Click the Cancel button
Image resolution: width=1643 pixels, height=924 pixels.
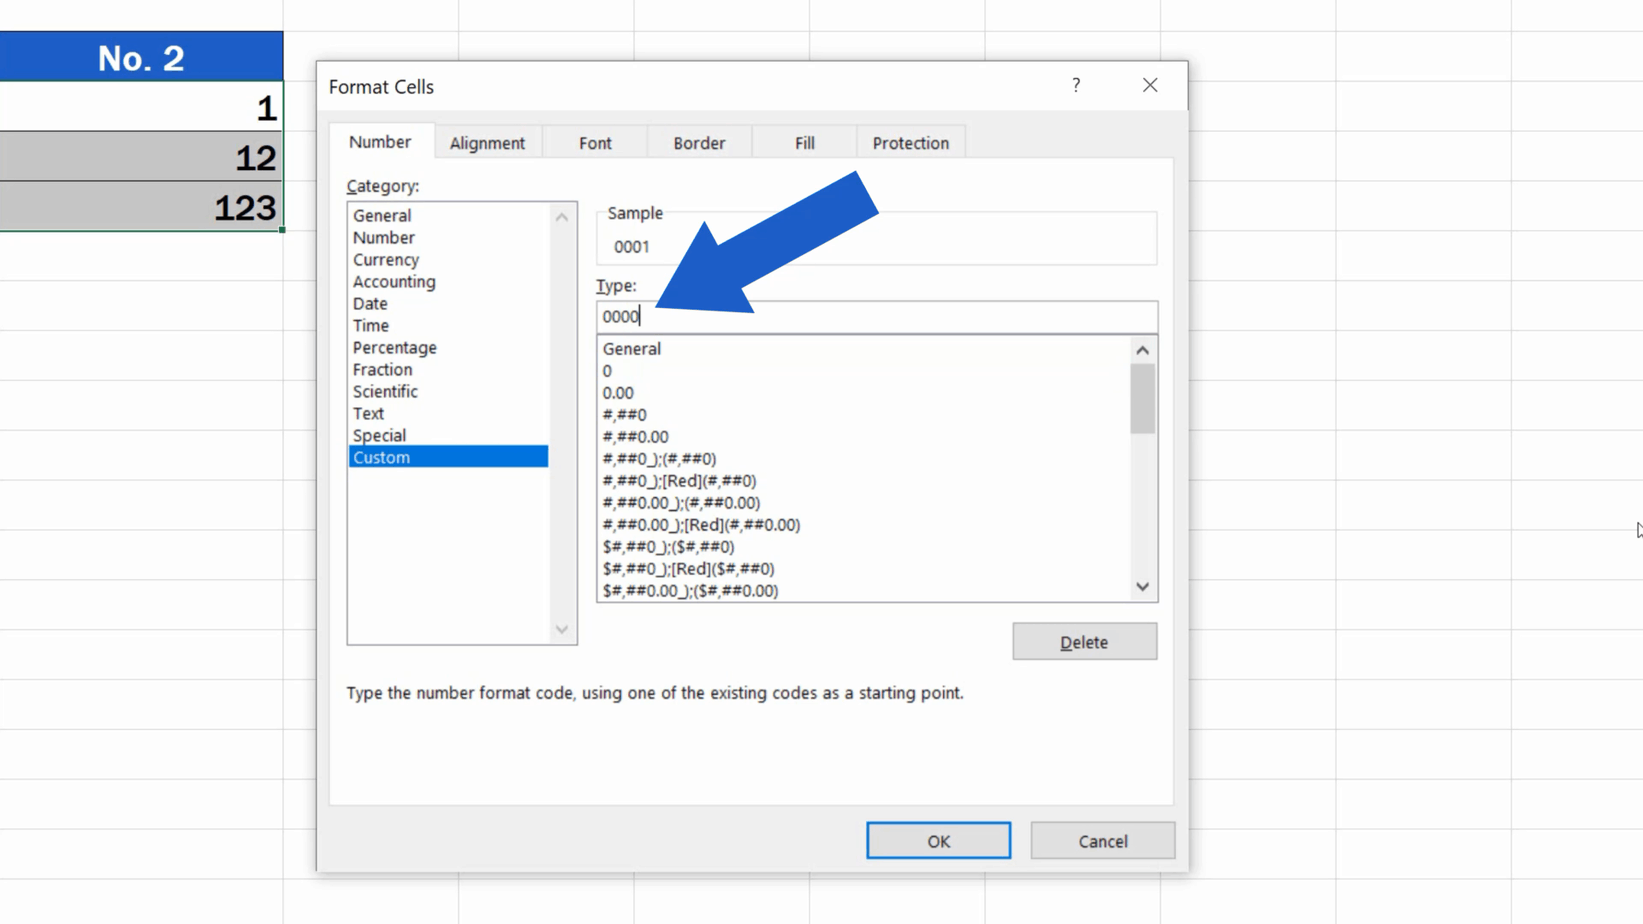1103,841
